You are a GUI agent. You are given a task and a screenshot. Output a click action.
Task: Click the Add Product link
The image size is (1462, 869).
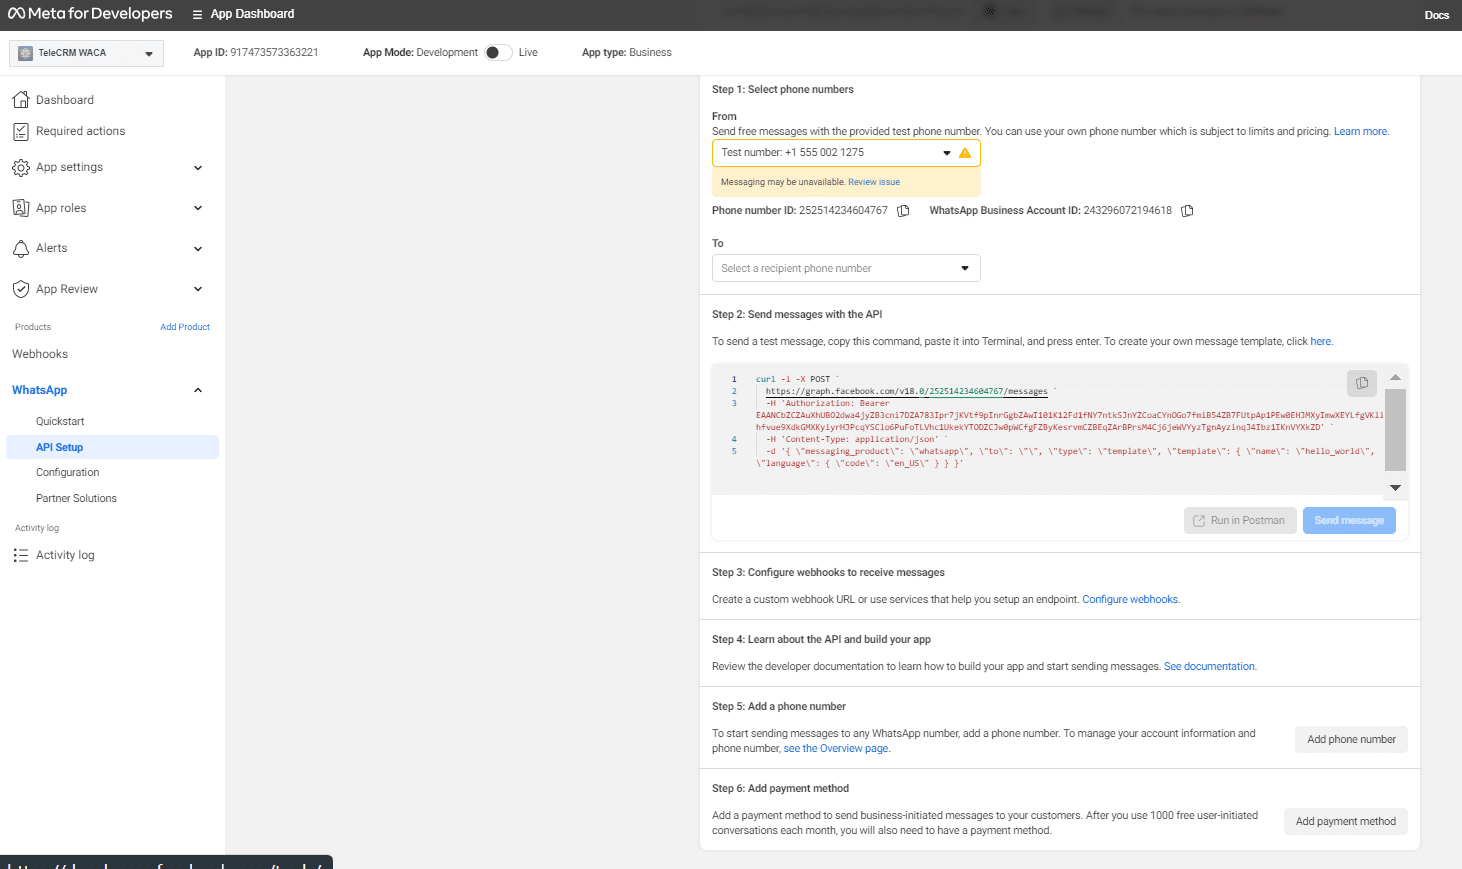point(185,327)
